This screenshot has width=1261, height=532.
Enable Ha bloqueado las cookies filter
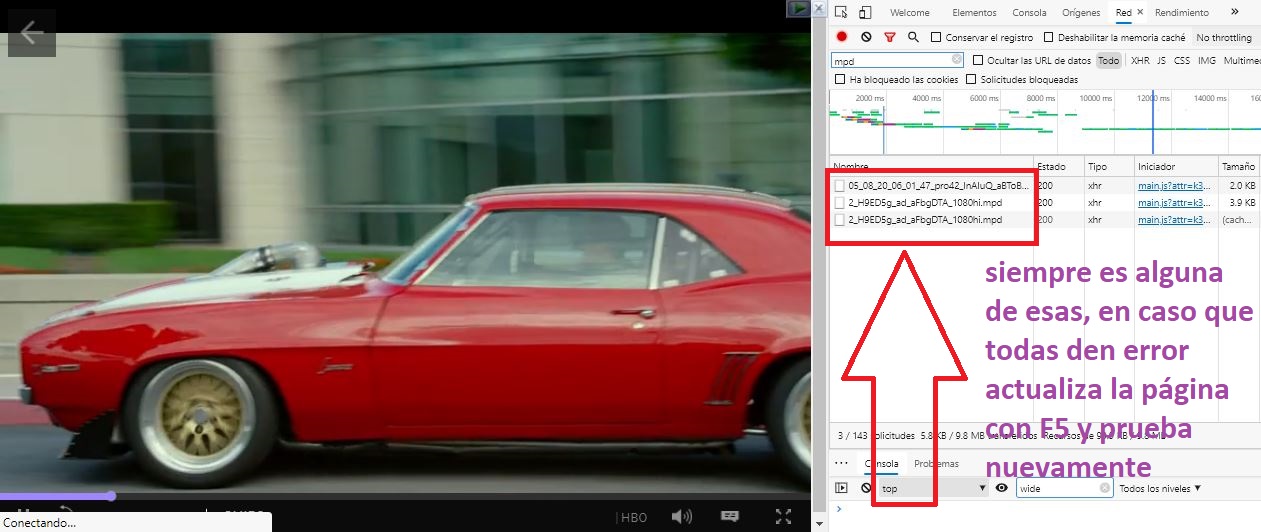pos(840,79)
